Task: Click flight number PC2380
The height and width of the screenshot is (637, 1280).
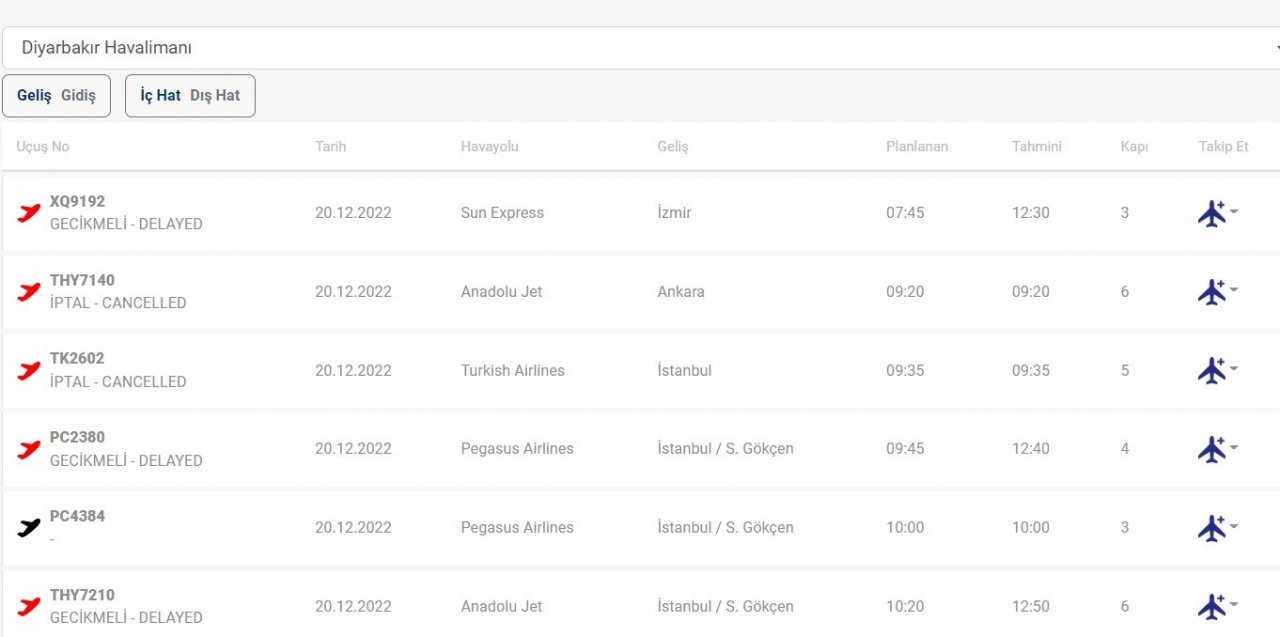Action: point(77,437)
